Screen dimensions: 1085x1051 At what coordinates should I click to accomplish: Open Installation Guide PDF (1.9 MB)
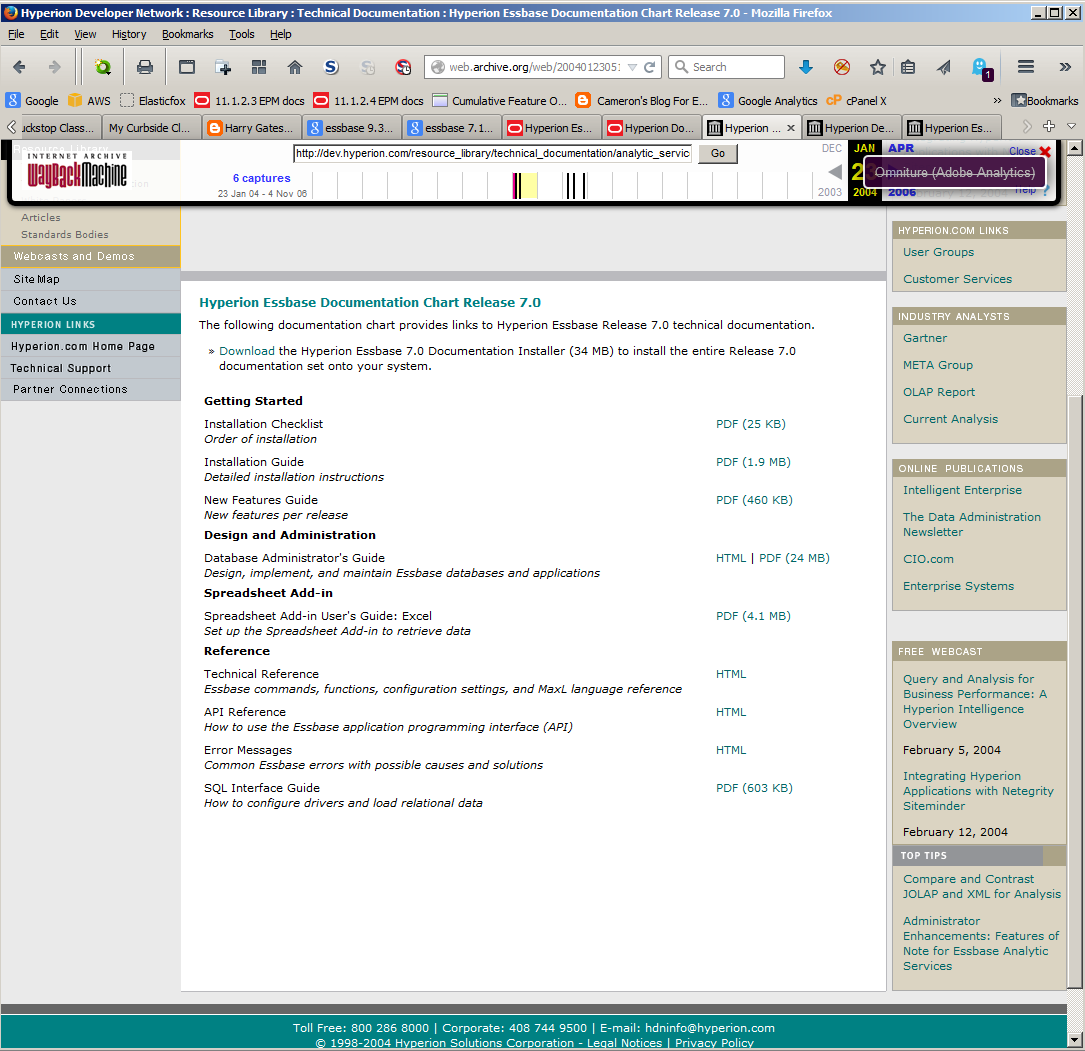click(753, 461)
